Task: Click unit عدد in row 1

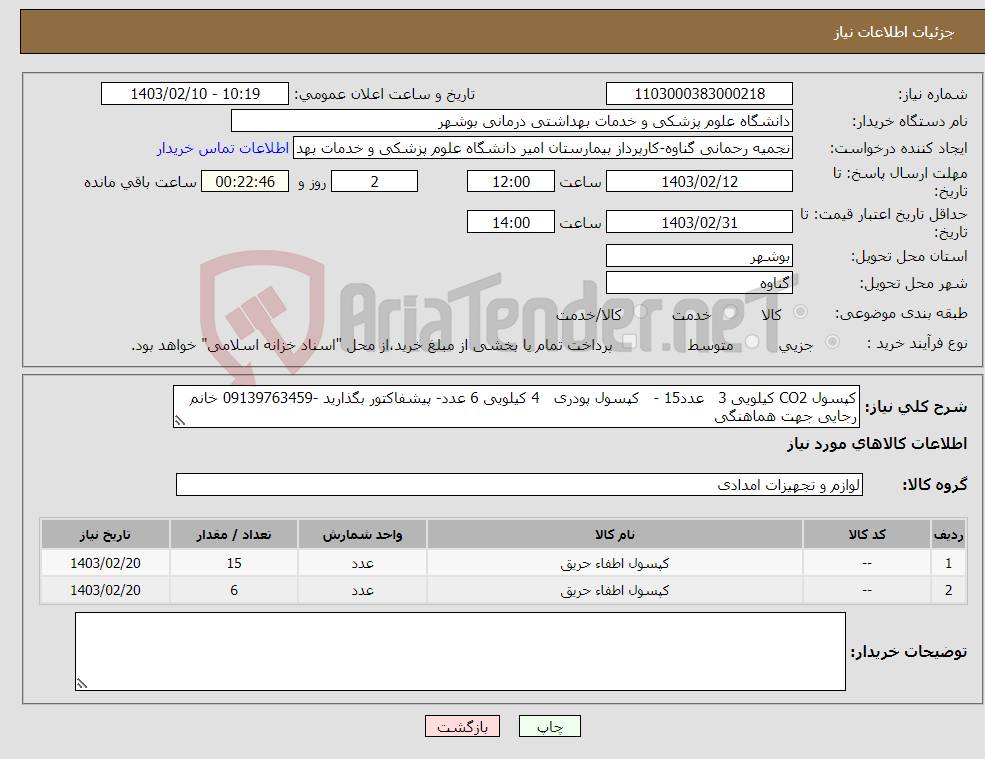Action: point(362,563)
